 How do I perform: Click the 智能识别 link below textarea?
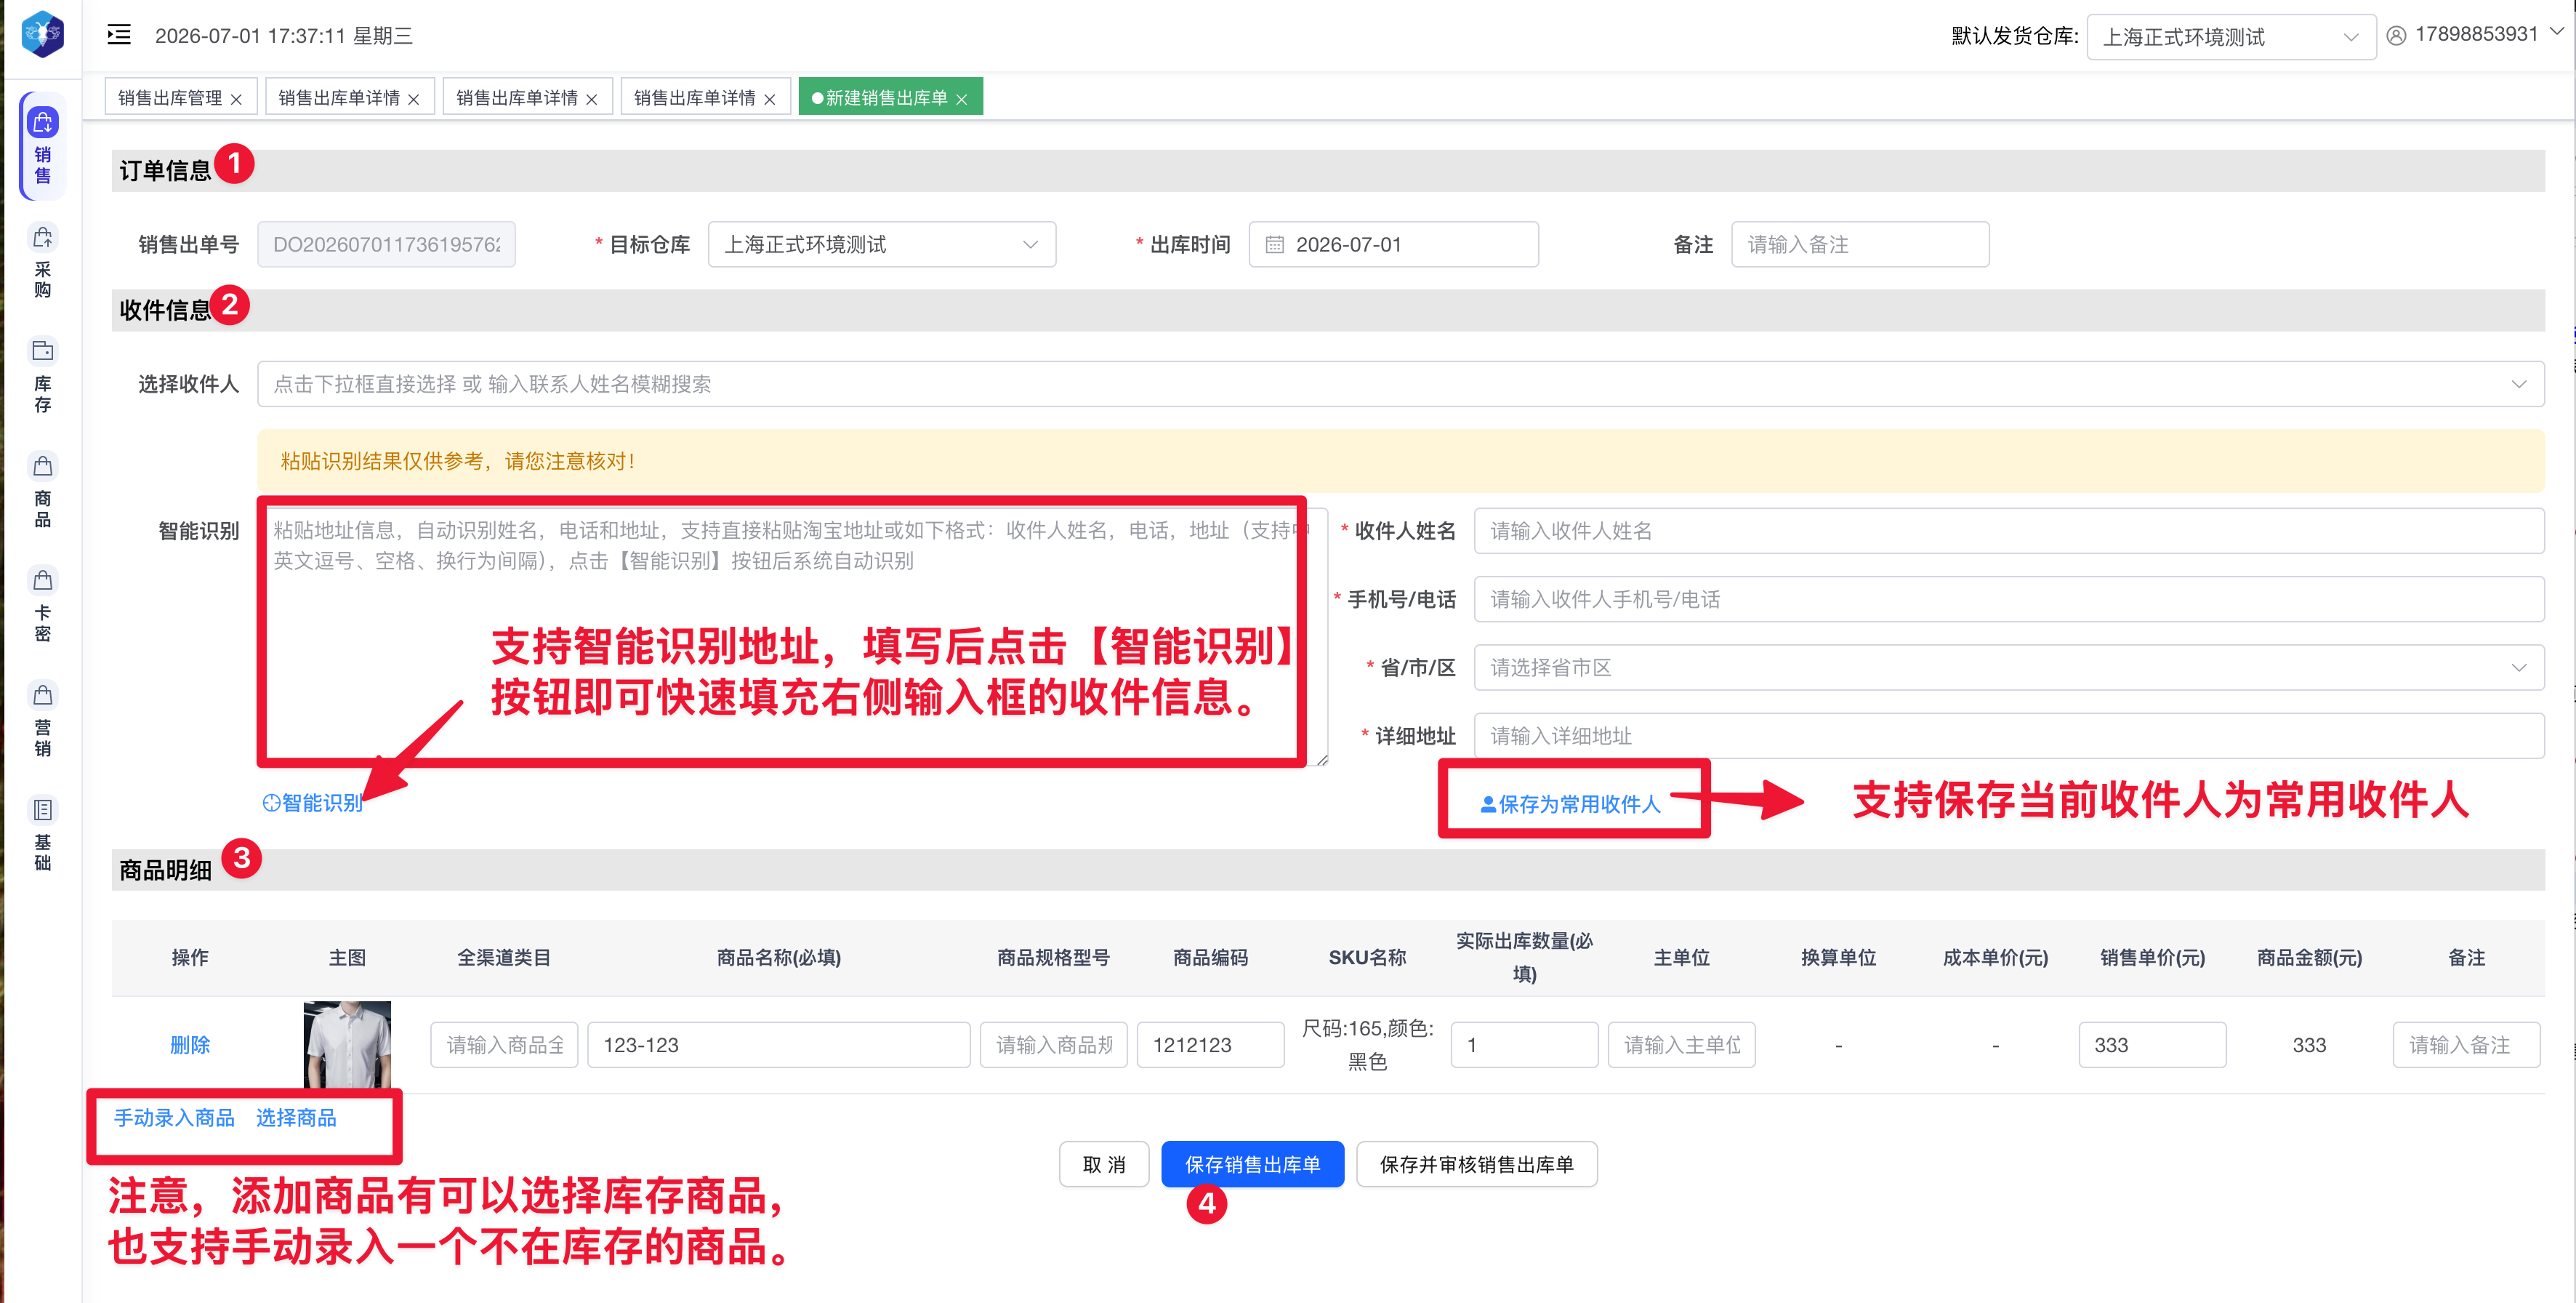click(x=313, y=802)
